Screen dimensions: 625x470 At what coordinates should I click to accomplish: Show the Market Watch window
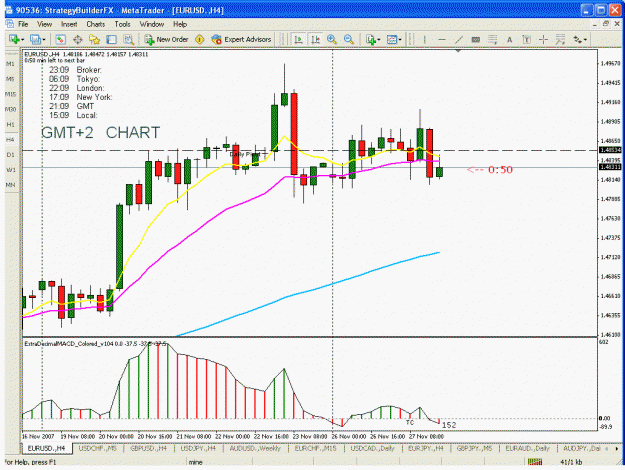pos(60,39)
